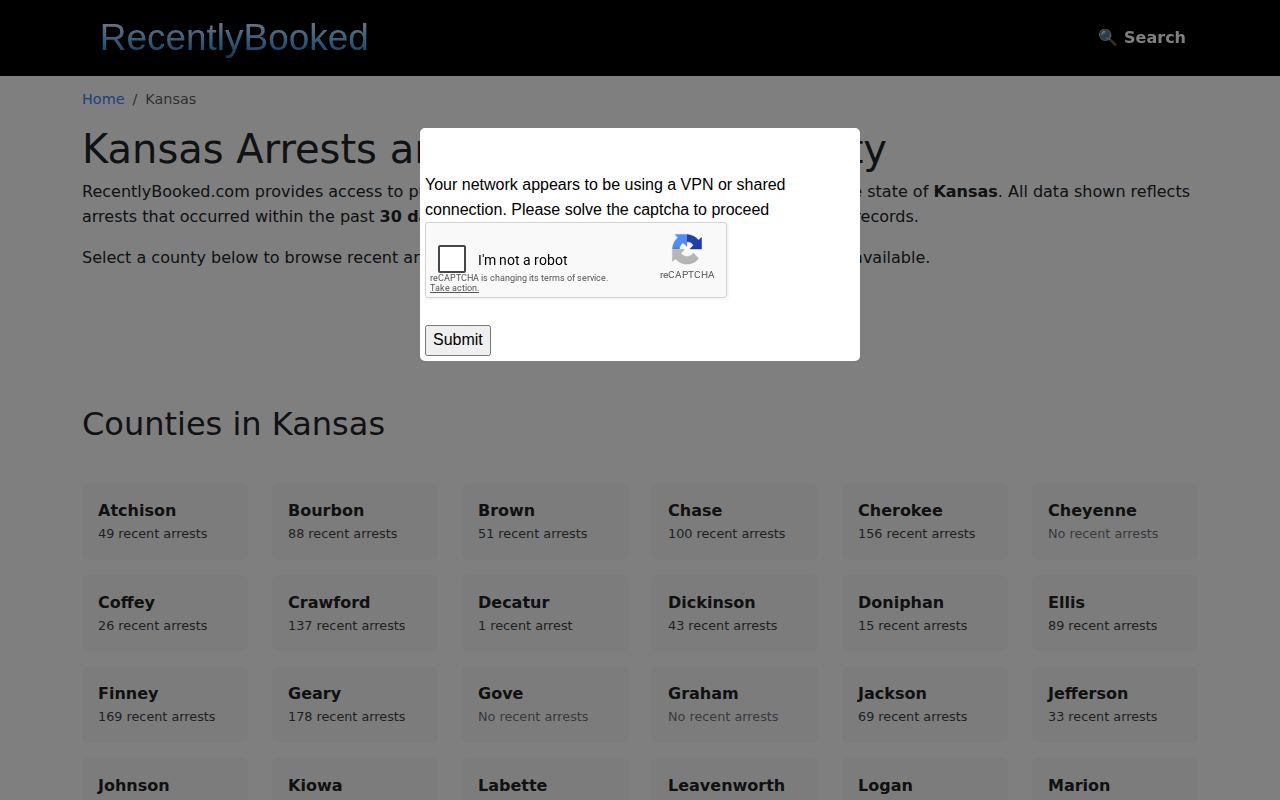Open the Marion county card
1280x800 pixels.
click(1115, 780)
